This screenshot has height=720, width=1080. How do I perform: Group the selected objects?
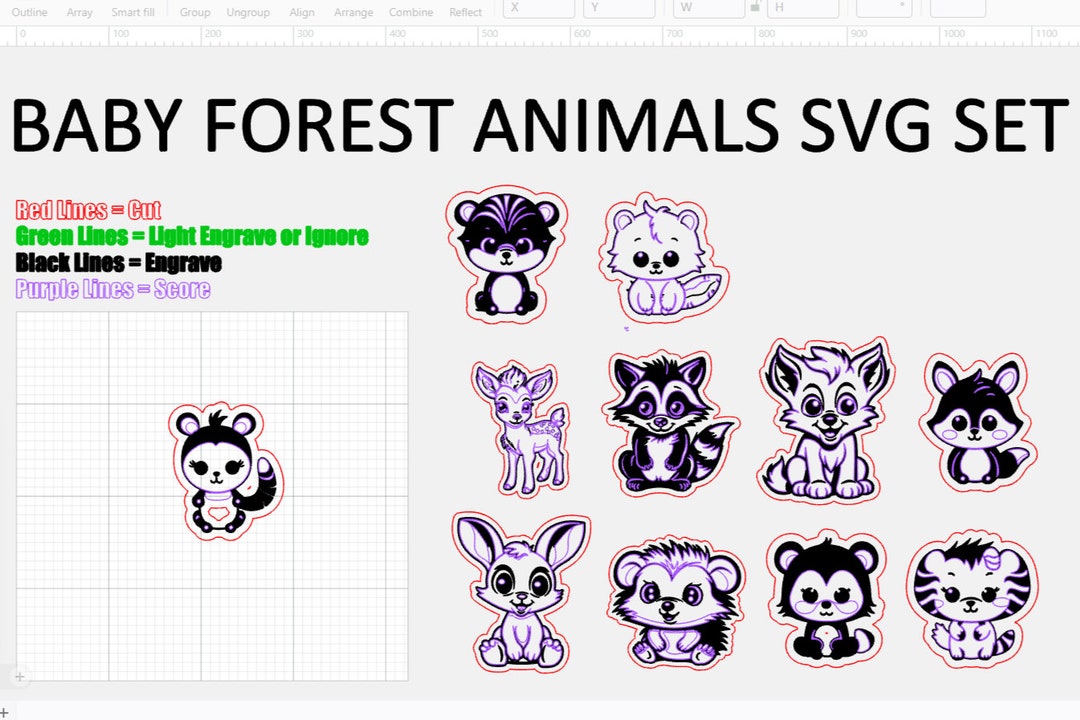195,12
